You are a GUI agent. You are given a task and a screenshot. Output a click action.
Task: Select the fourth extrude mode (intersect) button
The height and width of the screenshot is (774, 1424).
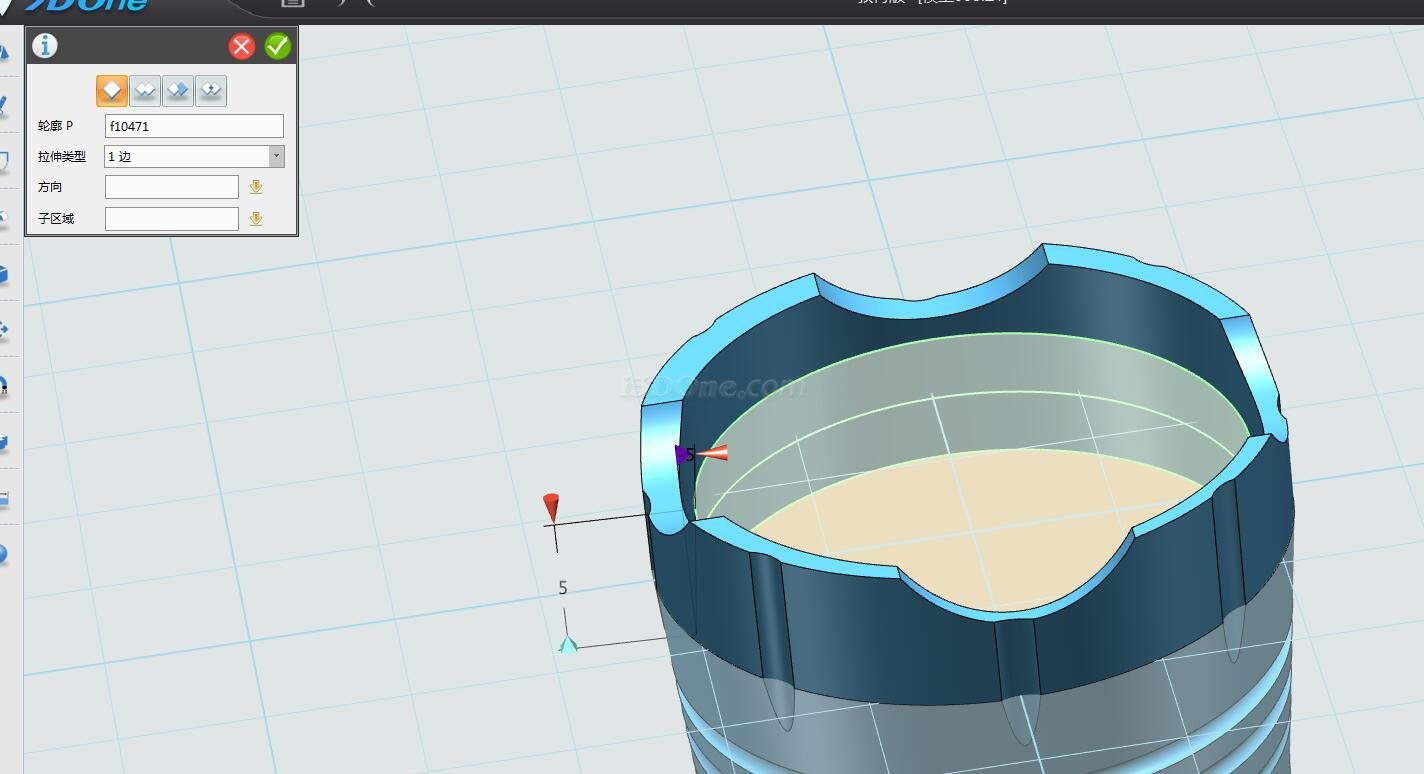(x=211, y=90)
